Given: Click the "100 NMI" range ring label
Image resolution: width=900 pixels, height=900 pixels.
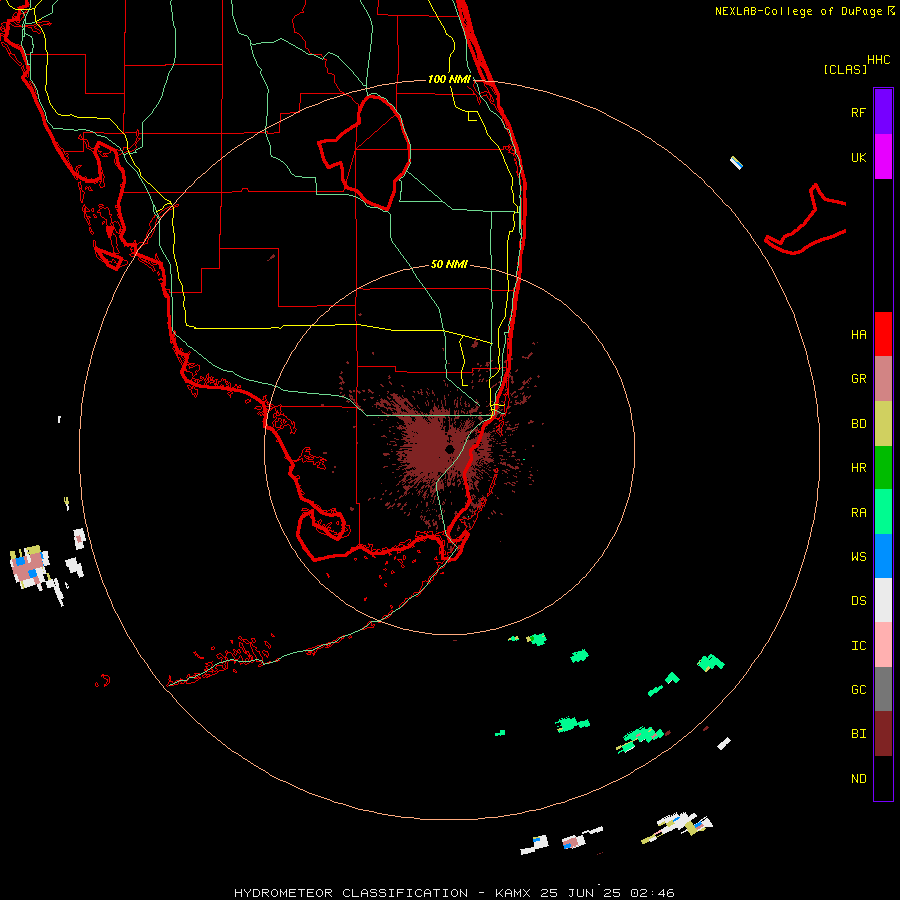Looking at the screenshot, I should 449,79.
